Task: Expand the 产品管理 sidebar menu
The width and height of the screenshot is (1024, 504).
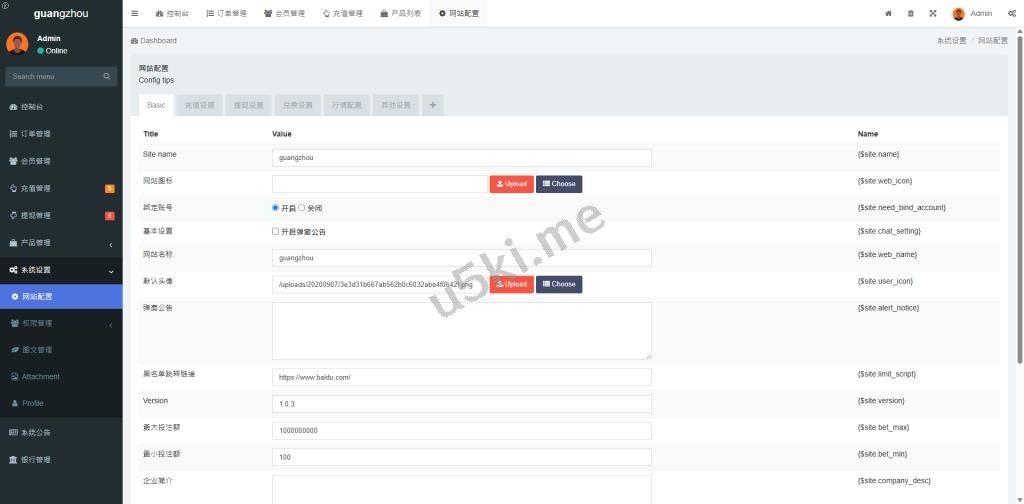Action: point(110,243)
